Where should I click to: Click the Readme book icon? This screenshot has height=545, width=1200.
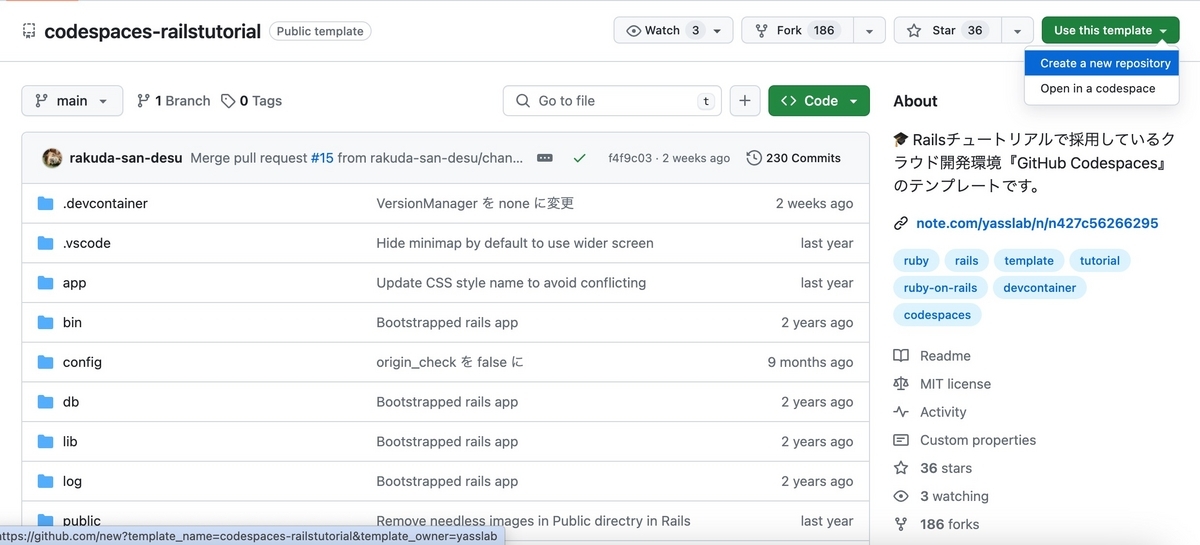(901, 356)
